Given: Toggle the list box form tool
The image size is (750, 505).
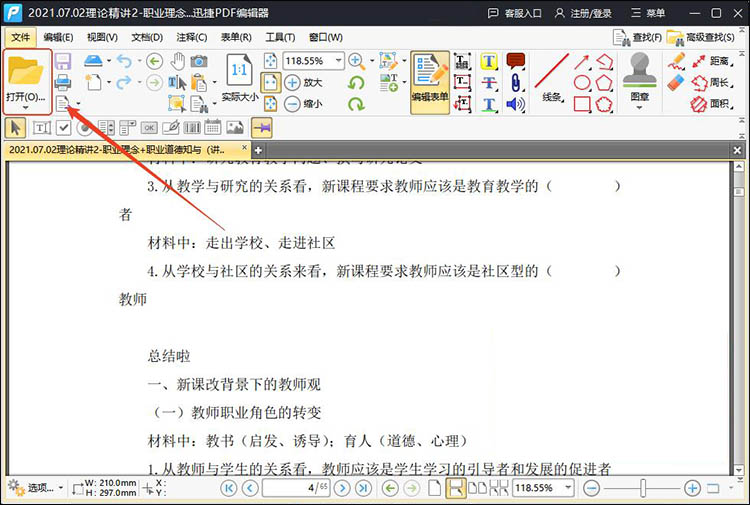Looking at the screenshot, I should (x=106, y=128).
